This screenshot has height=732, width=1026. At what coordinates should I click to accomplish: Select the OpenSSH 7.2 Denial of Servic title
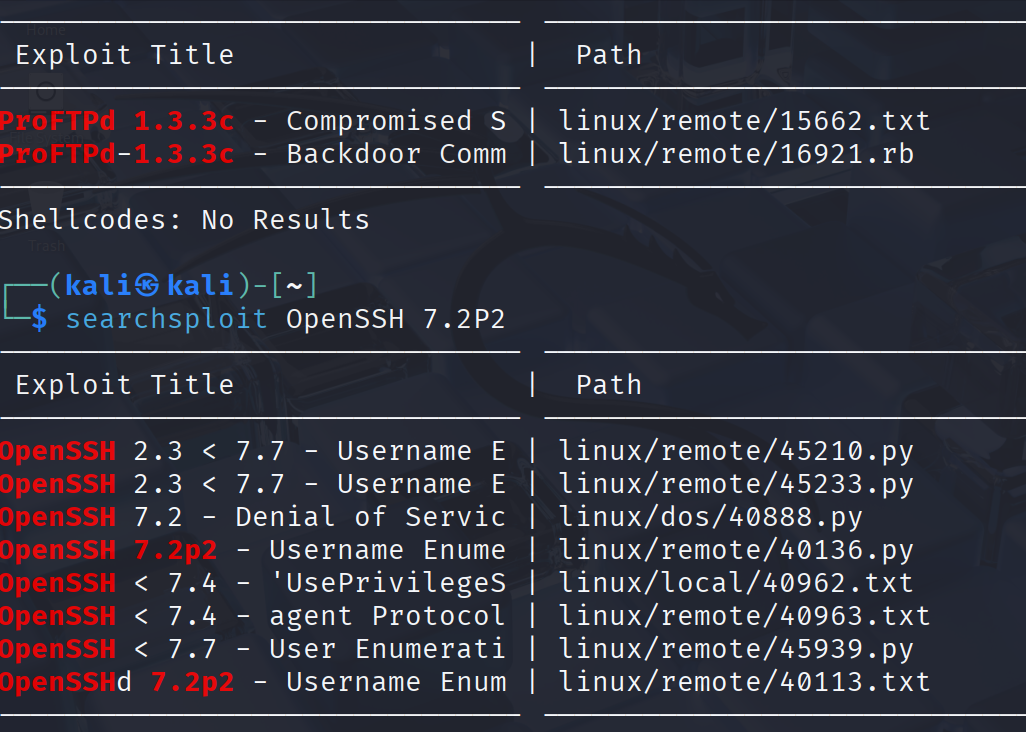point(253,517)
